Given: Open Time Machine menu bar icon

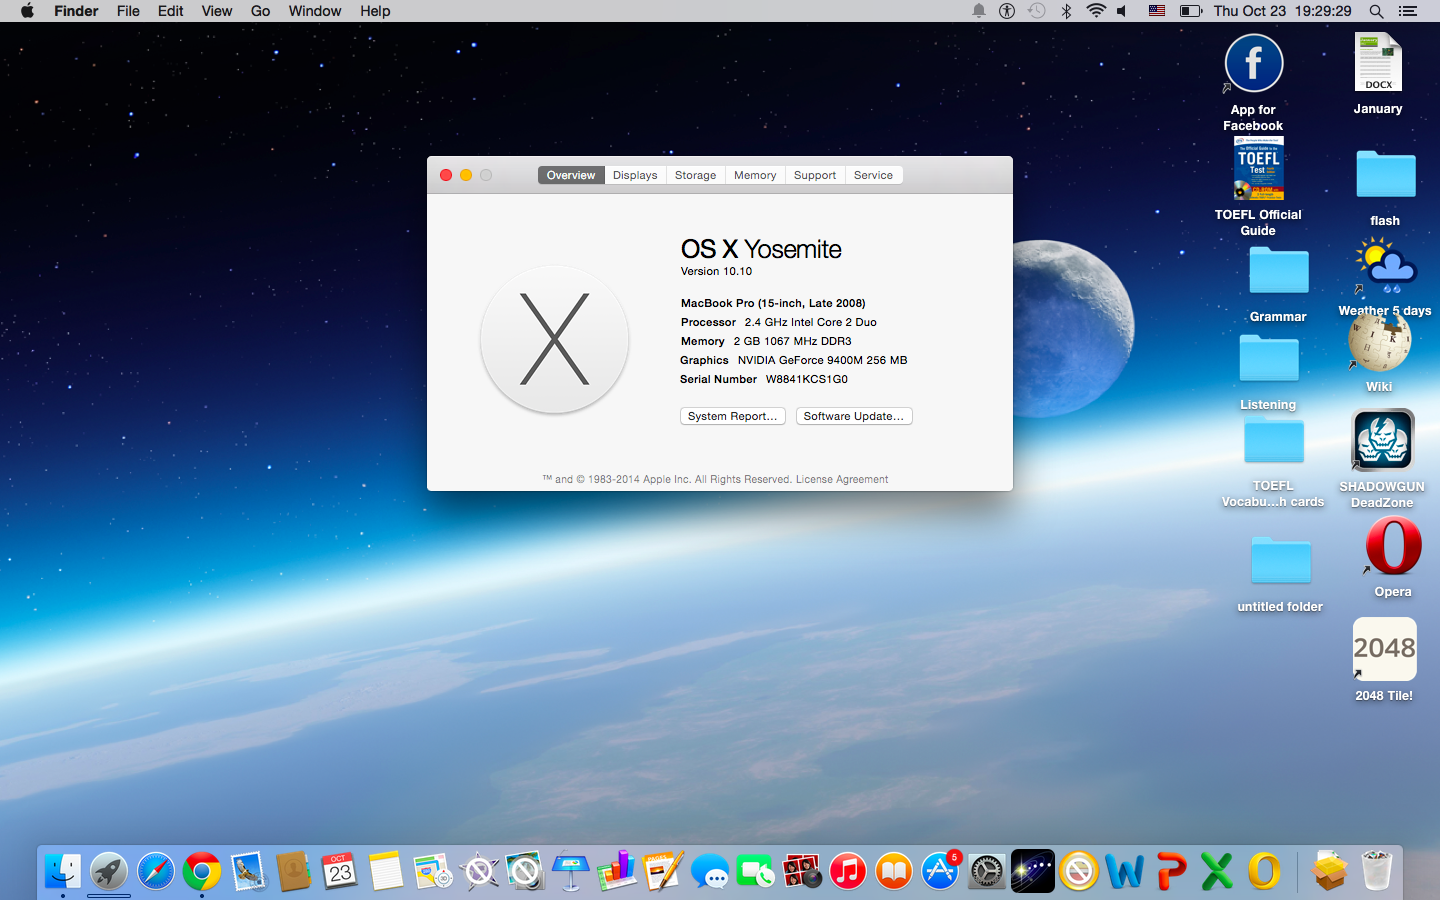Looking at the screenshot, I should click(x=1037, y=11).
